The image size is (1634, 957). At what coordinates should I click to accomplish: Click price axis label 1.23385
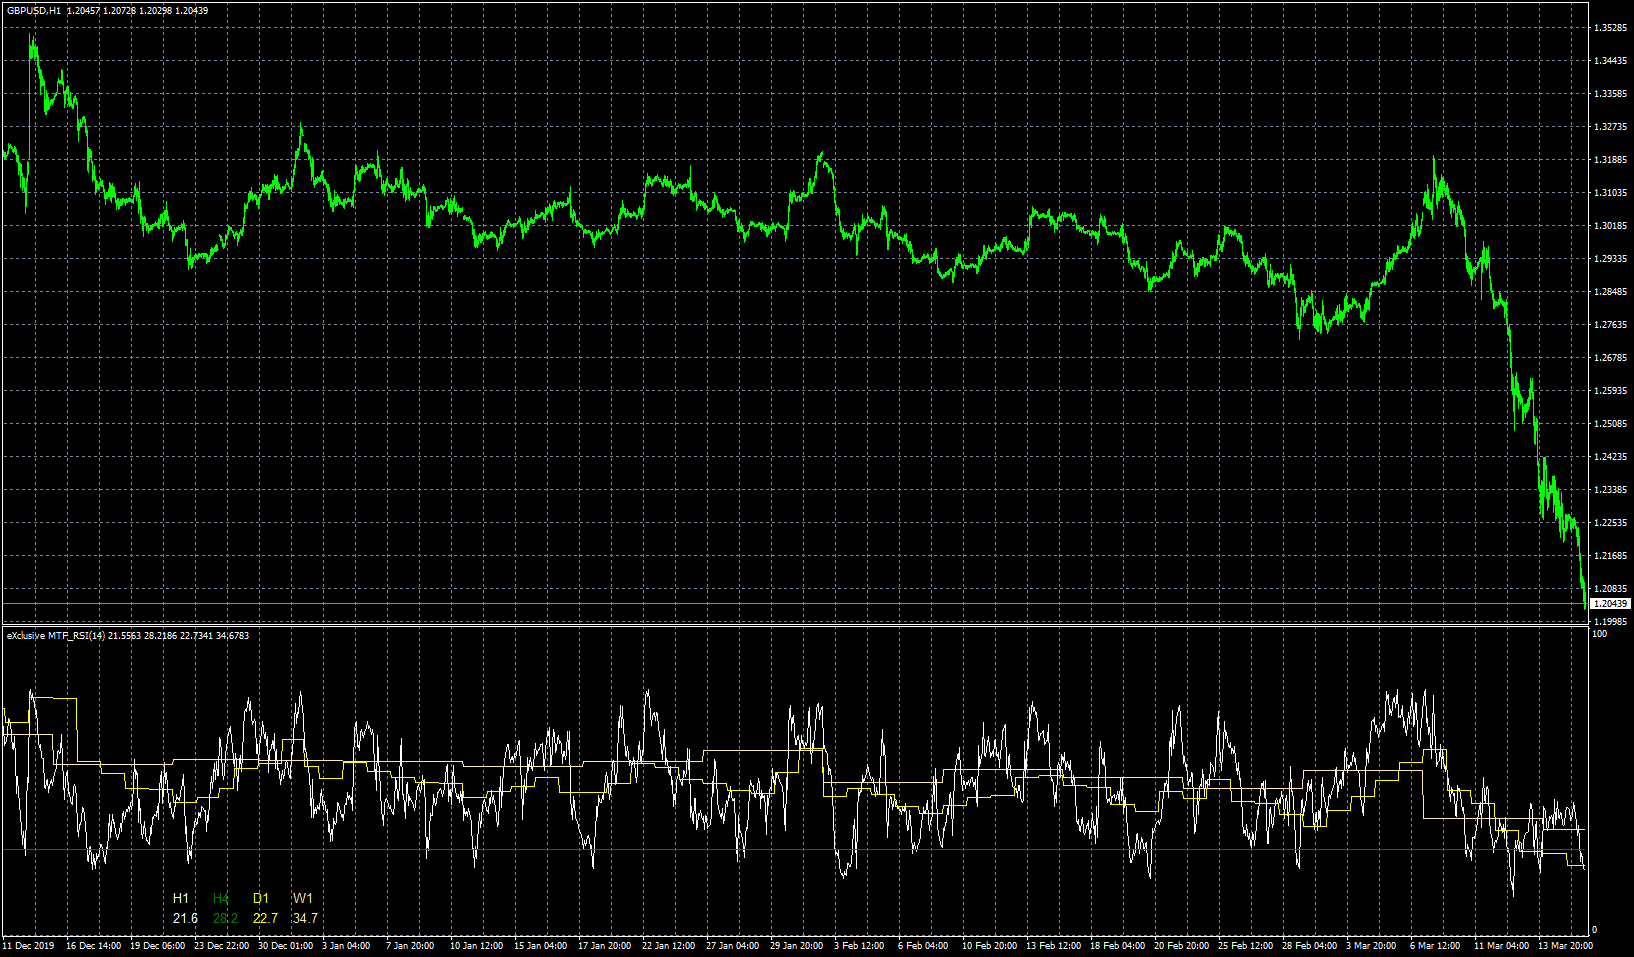tap(1608, 490)
